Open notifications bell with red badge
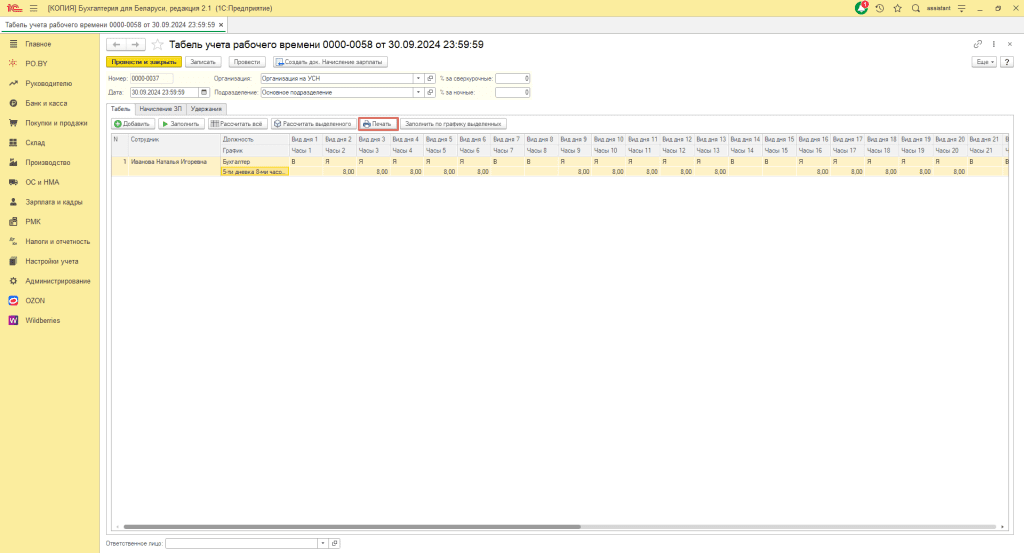1024x553 pixels. click(x=861, y=8)
